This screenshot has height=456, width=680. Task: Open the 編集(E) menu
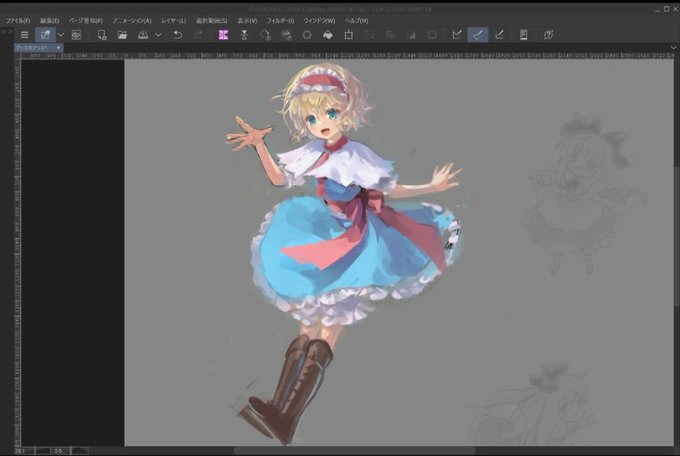coord(49,20)
